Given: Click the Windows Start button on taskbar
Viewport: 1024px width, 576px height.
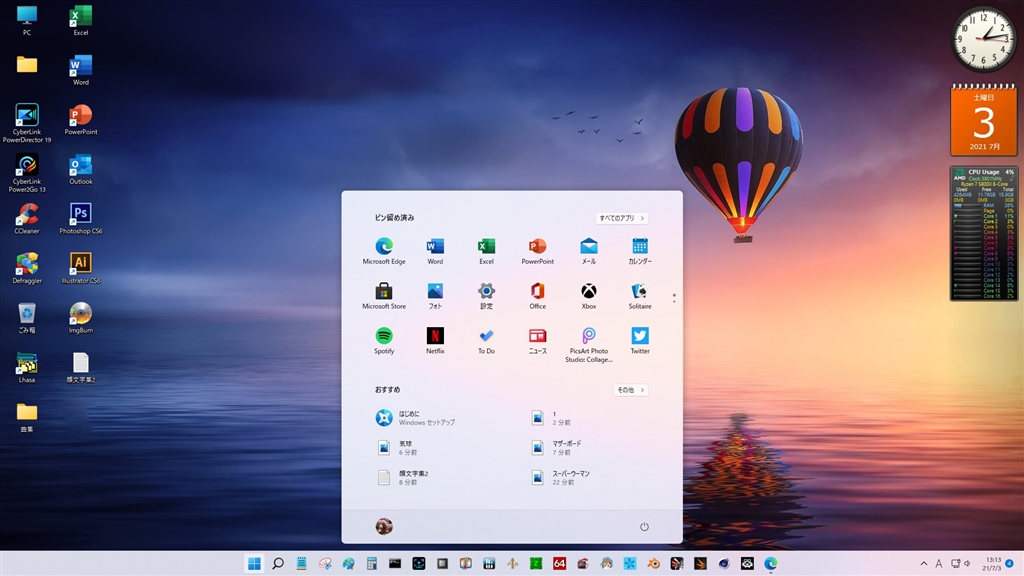Looking at the screenshot, I should coord(254,564).
